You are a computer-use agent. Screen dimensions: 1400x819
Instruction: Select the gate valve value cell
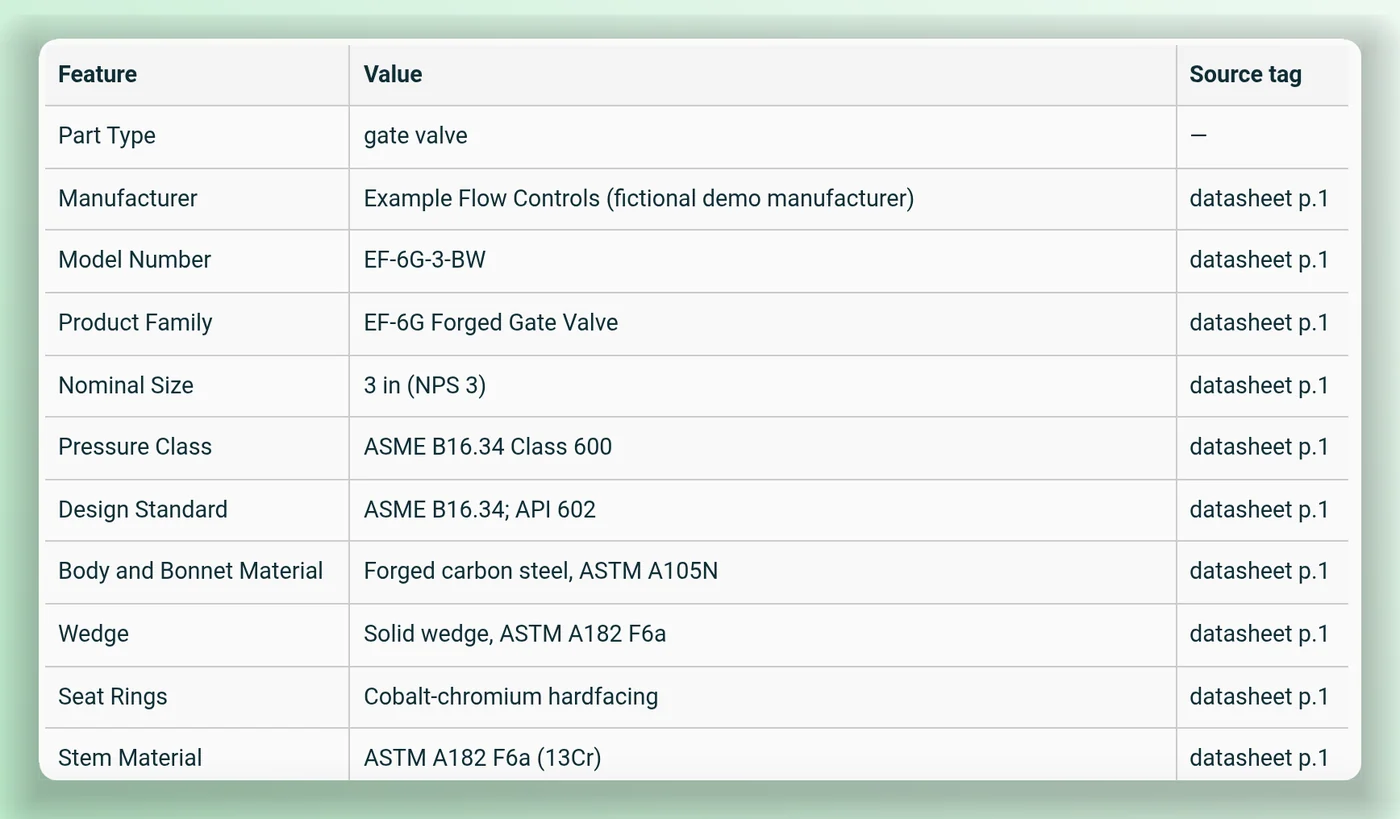pyautogui.click(x=763, y=136)
